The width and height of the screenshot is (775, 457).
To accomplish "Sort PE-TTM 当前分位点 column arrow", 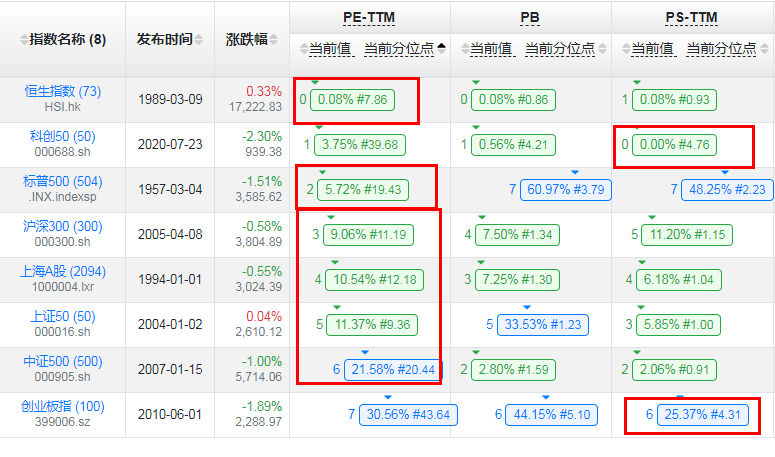I will coord(441,48).
